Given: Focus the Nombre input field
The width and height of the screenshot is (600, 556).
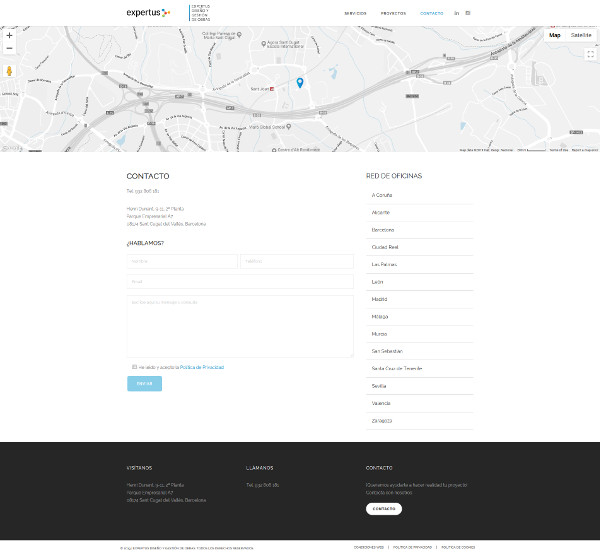Looking at the screenshot, I should [182, 261].
